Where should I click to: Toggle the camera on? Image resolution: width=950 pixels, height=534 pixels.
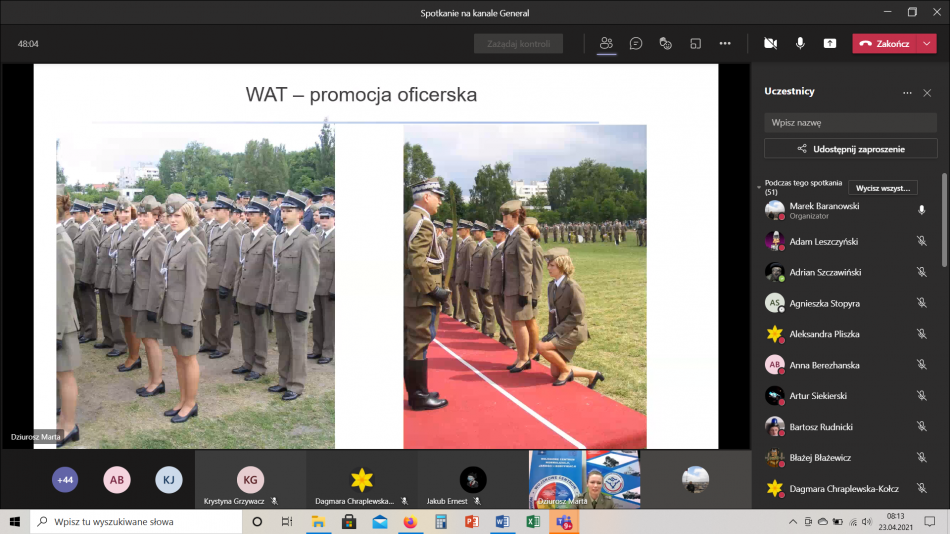click(x=770, y=44)
